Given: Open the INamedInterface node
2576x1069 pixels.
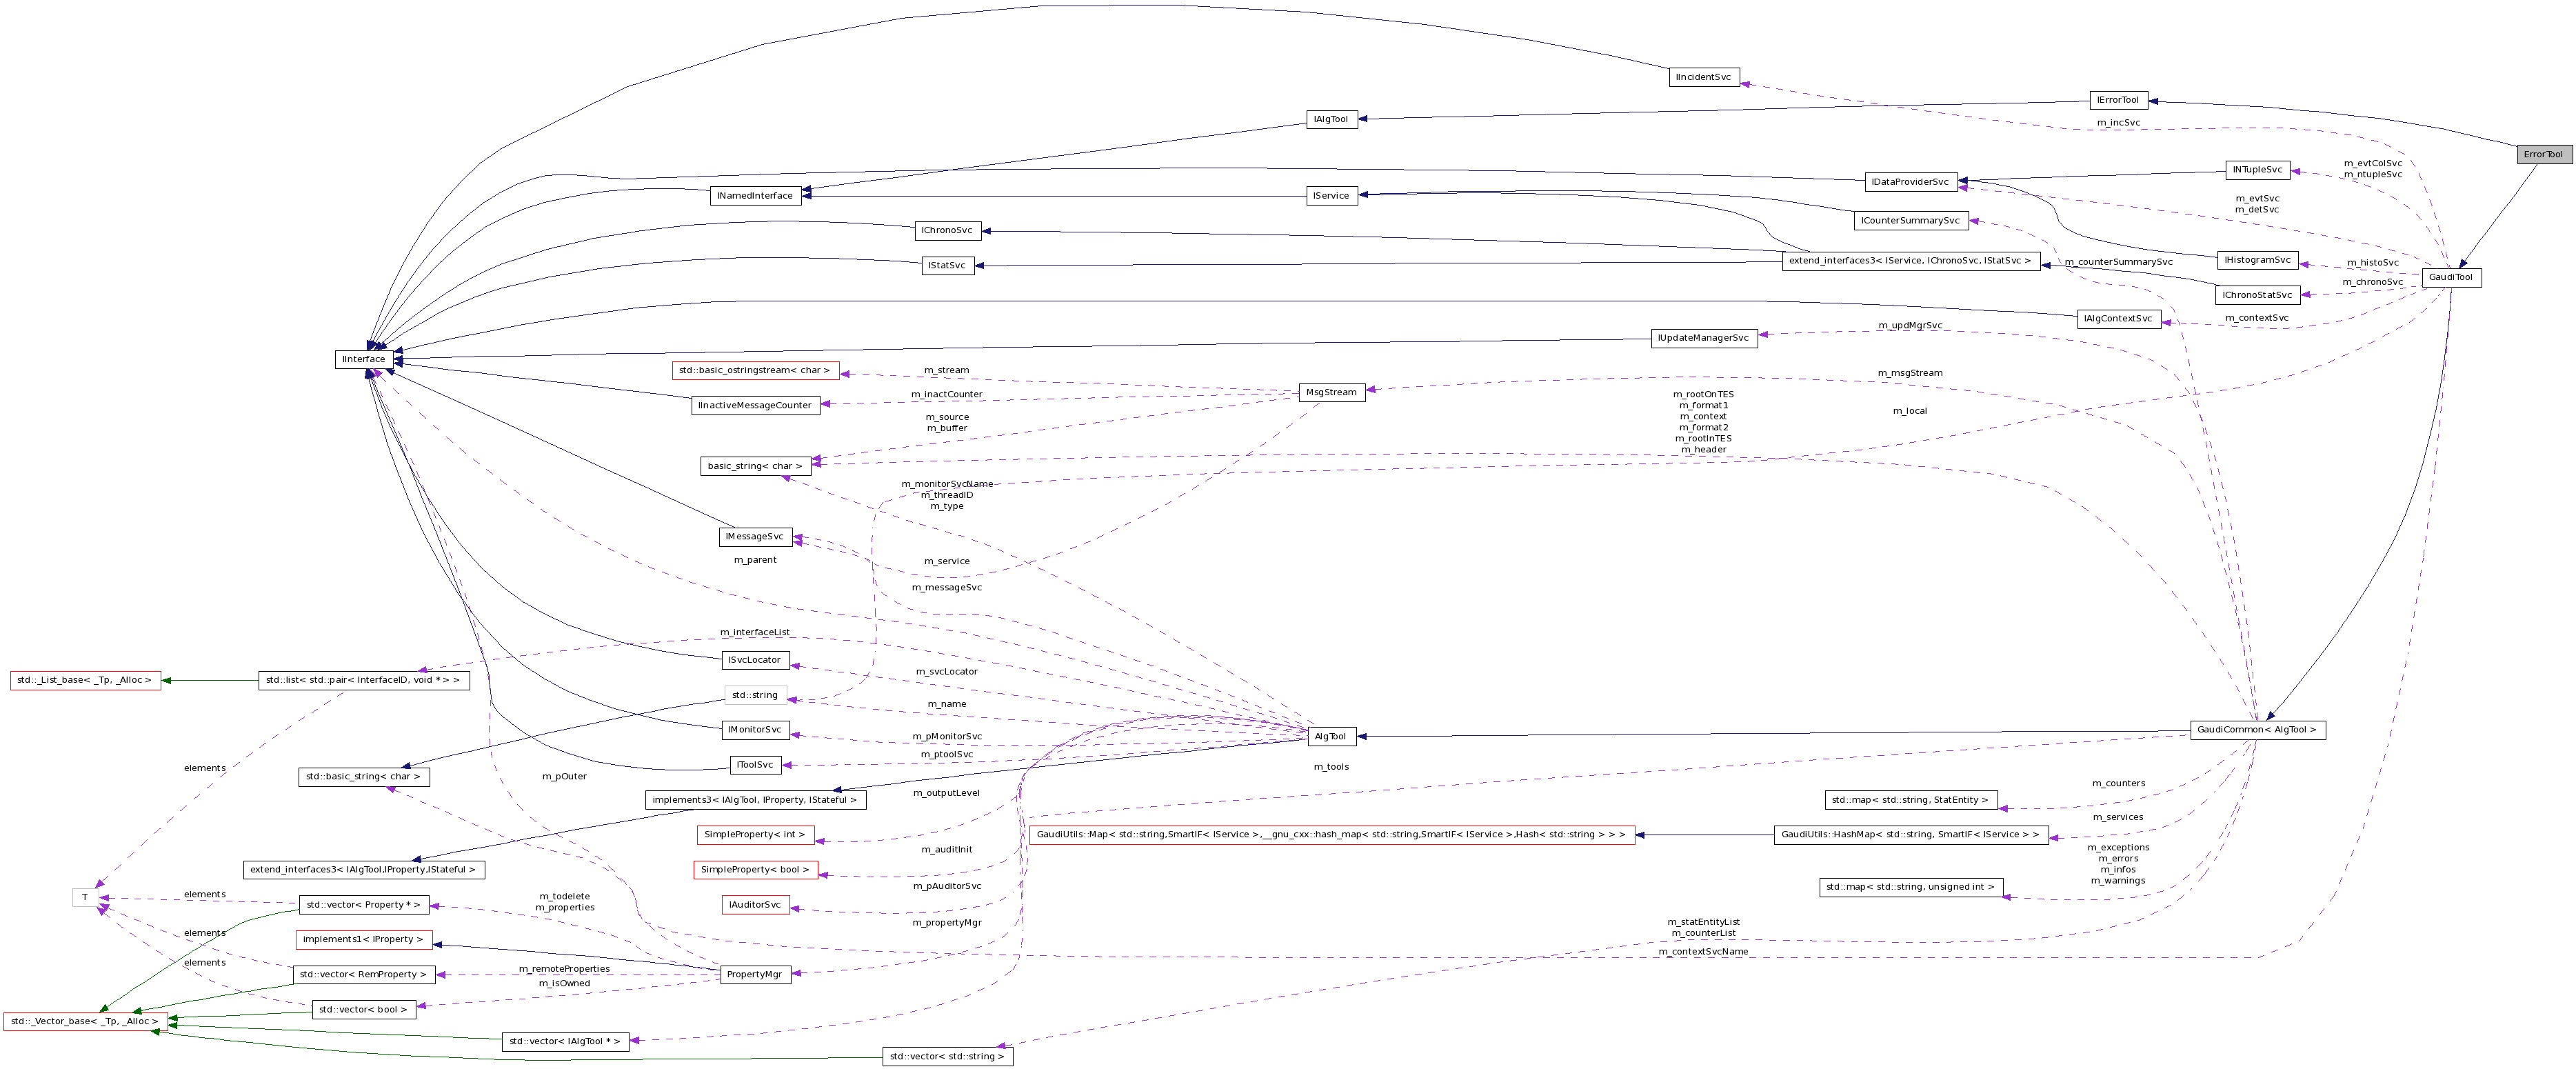Looking at the screenshot, I should 757,195.
